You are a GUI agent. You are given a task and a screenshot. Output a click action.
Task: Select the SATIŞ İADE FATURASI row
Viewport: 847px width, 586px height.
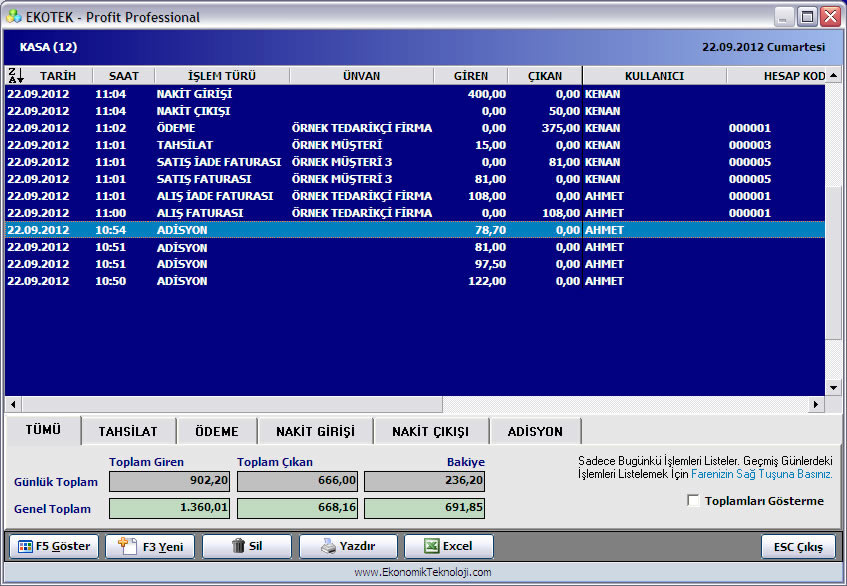pyautogui.click(x=415, y=162)
